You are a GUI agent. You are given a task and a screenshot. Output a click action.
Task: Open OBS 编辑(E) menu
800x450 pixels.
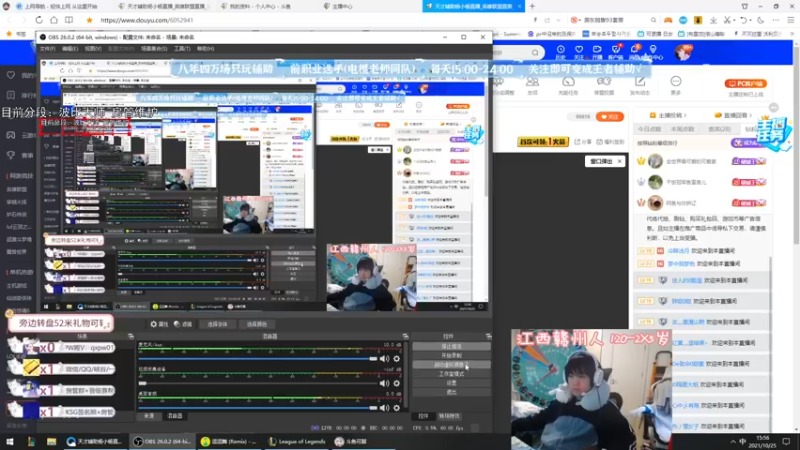[x=70, y=48]
